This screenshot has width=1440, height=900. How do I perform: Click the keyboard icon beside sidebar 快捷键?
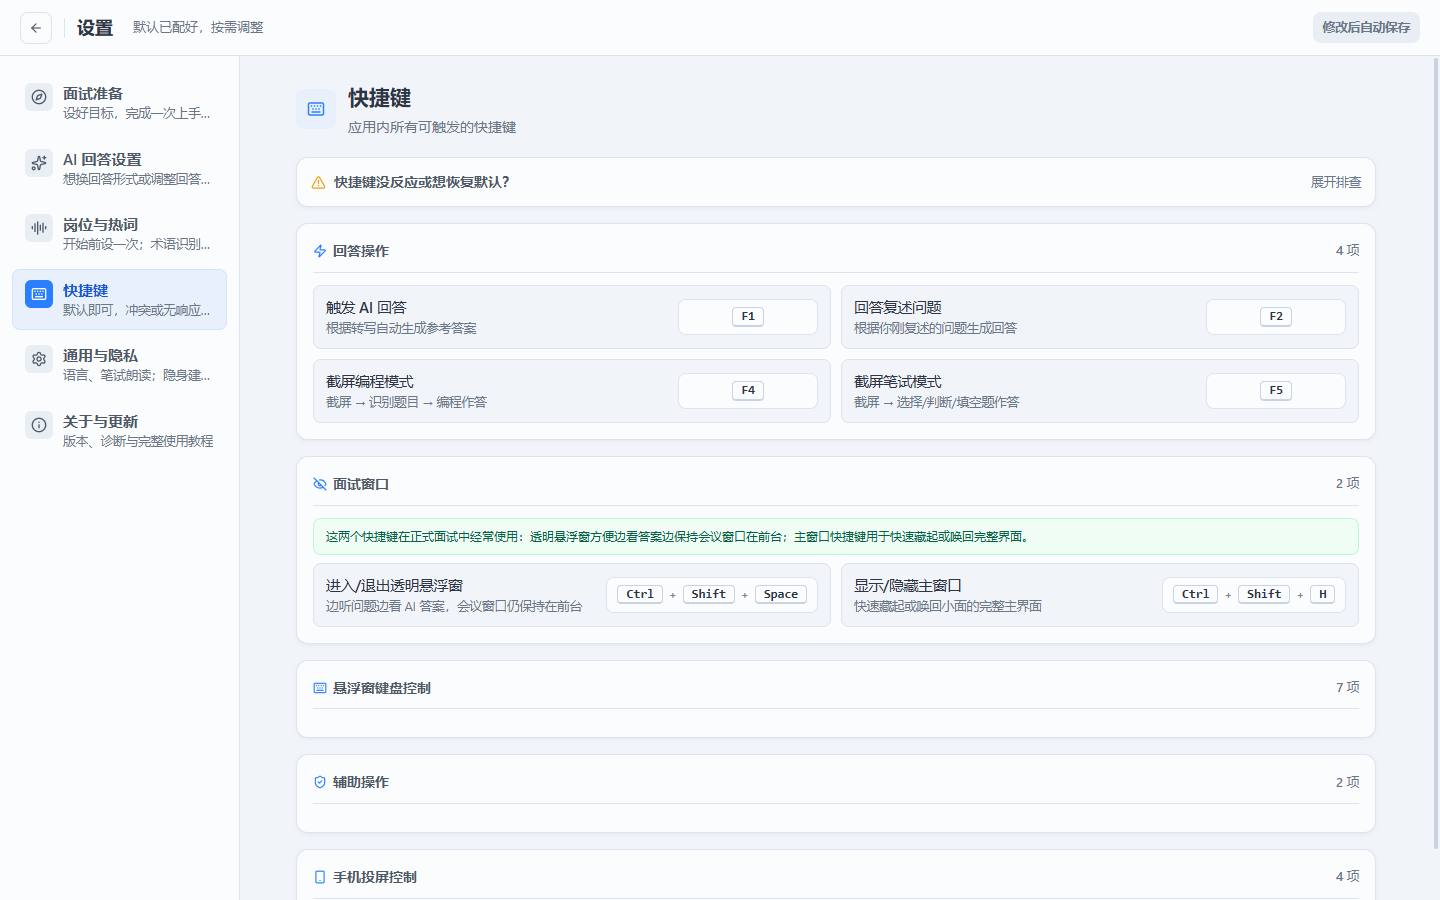click(x=39, y=294)
